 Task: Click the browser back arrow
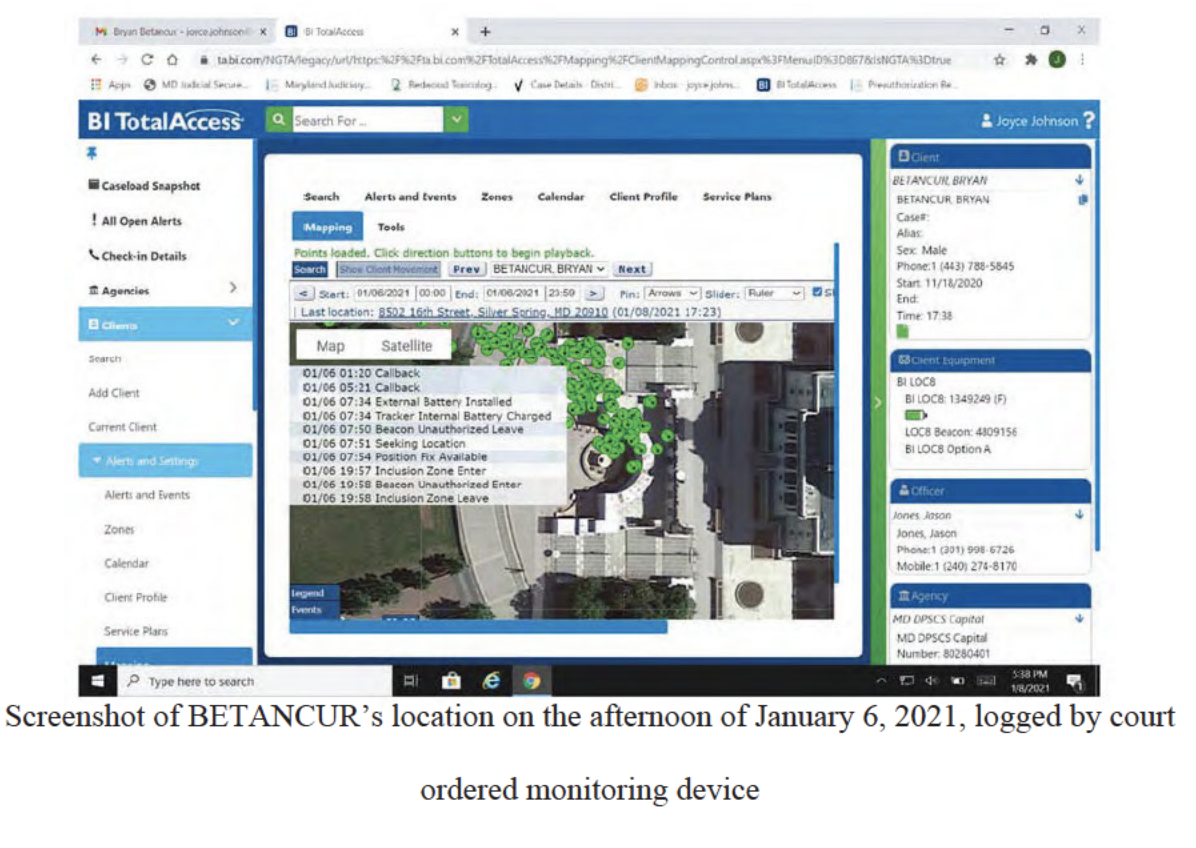coord(96,59)
